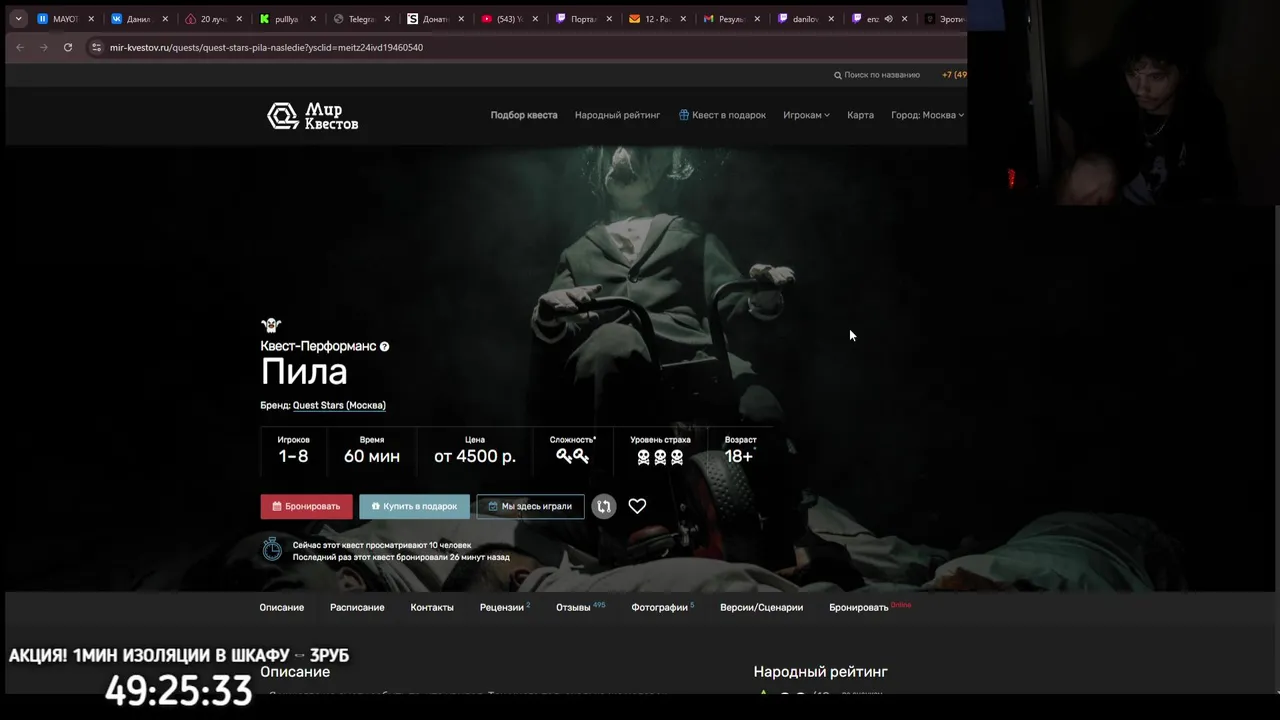Click the ghost icon above Квест-Перформанс
This screenshot has height=720, width=1280.
point(271,325)
